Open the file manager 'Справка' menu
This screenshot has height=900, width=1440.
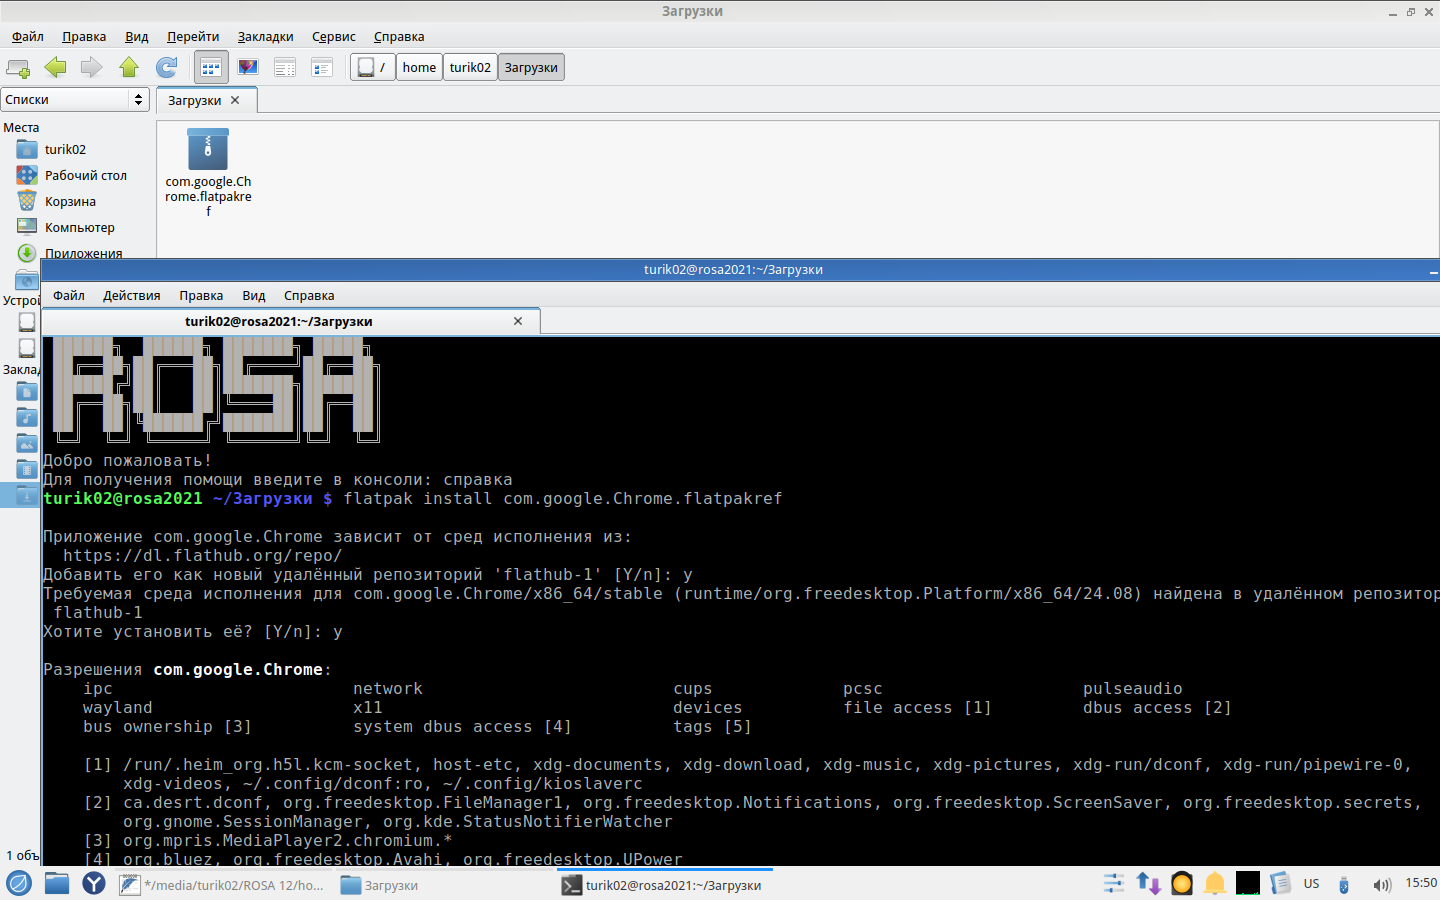click(399, 37)
